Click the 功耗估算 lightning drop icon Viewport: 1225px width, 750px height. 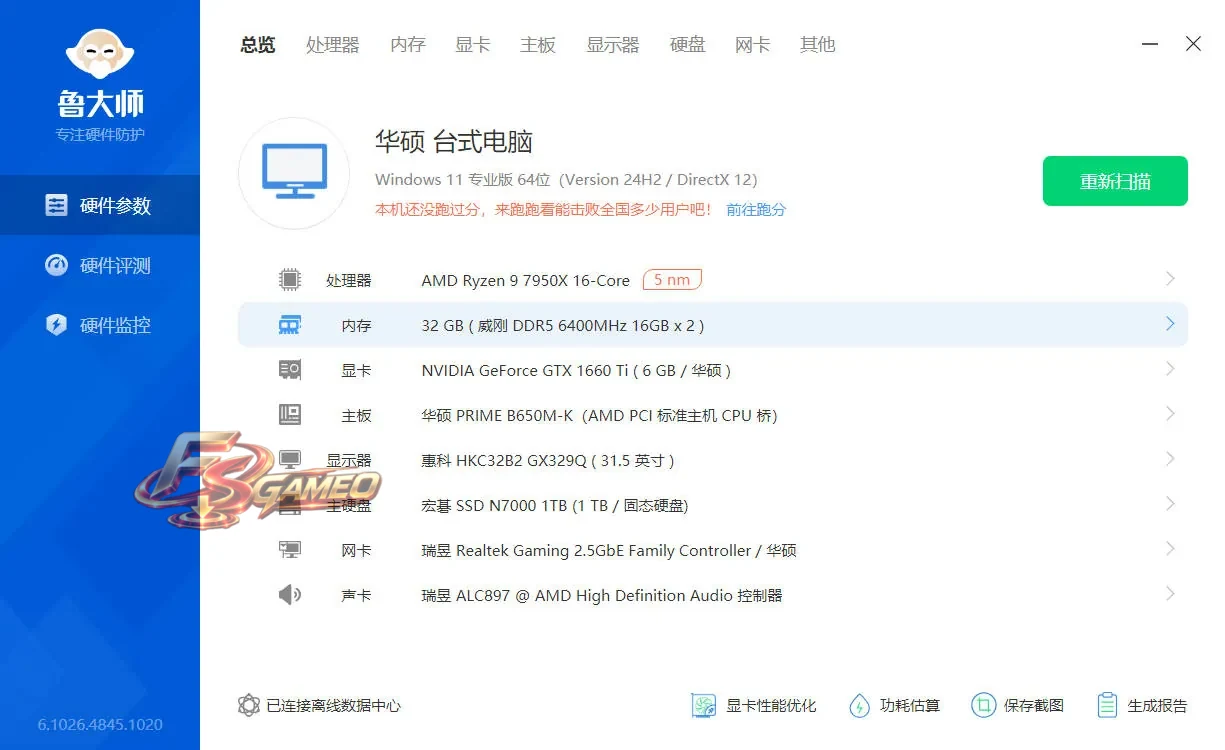coord(859,706)
